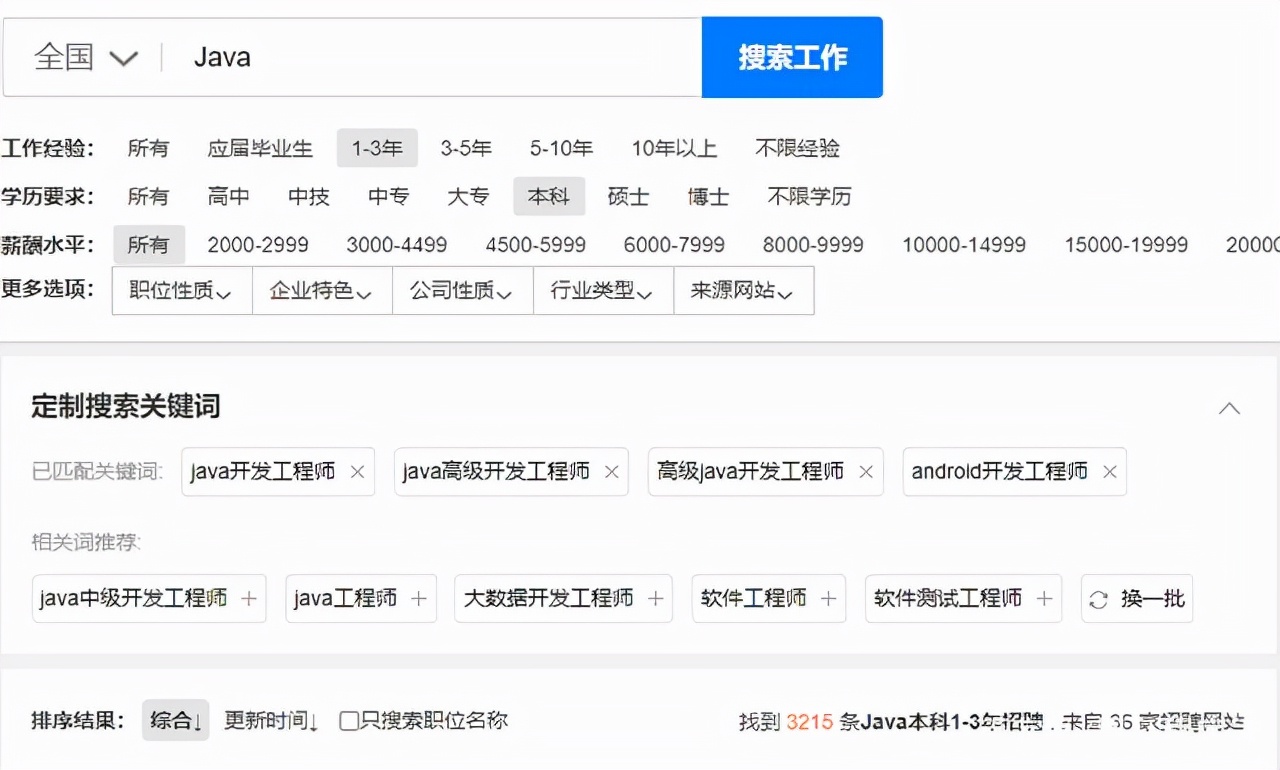Filter salary 15000-19999
Viewport: 1280px width, 770px height.
[1126, 244]
